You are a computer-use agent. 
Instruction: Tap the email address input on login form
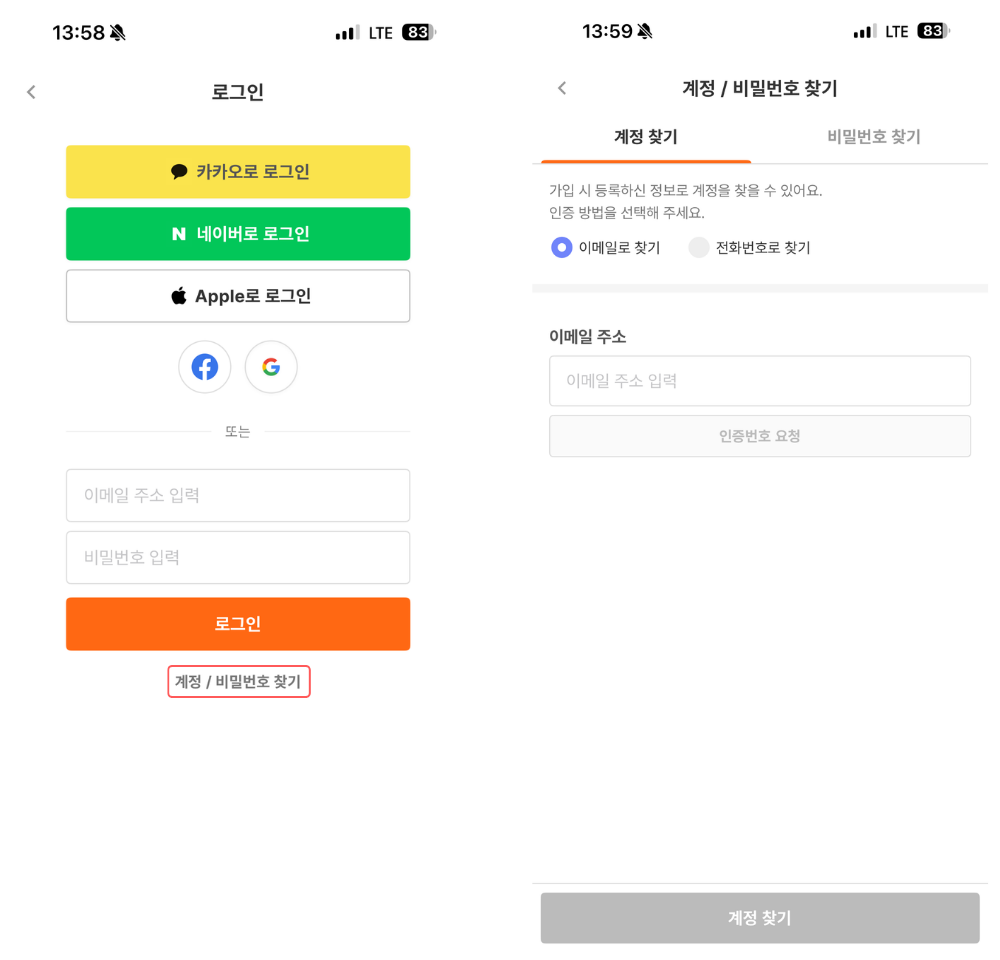tap(238, 495)
